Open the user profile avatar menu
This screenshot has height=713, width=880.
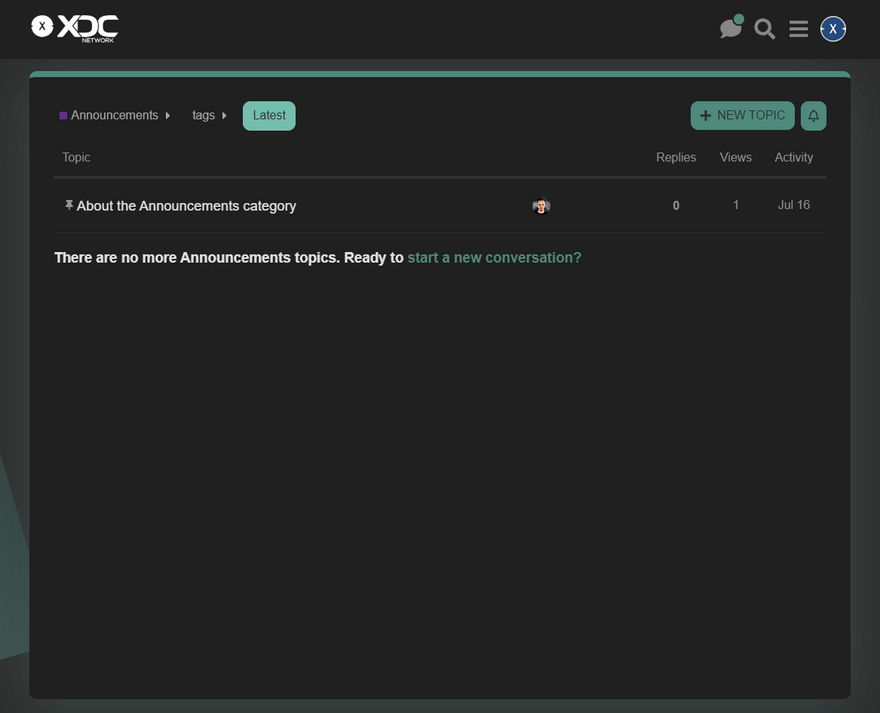(x=833, y=29)
